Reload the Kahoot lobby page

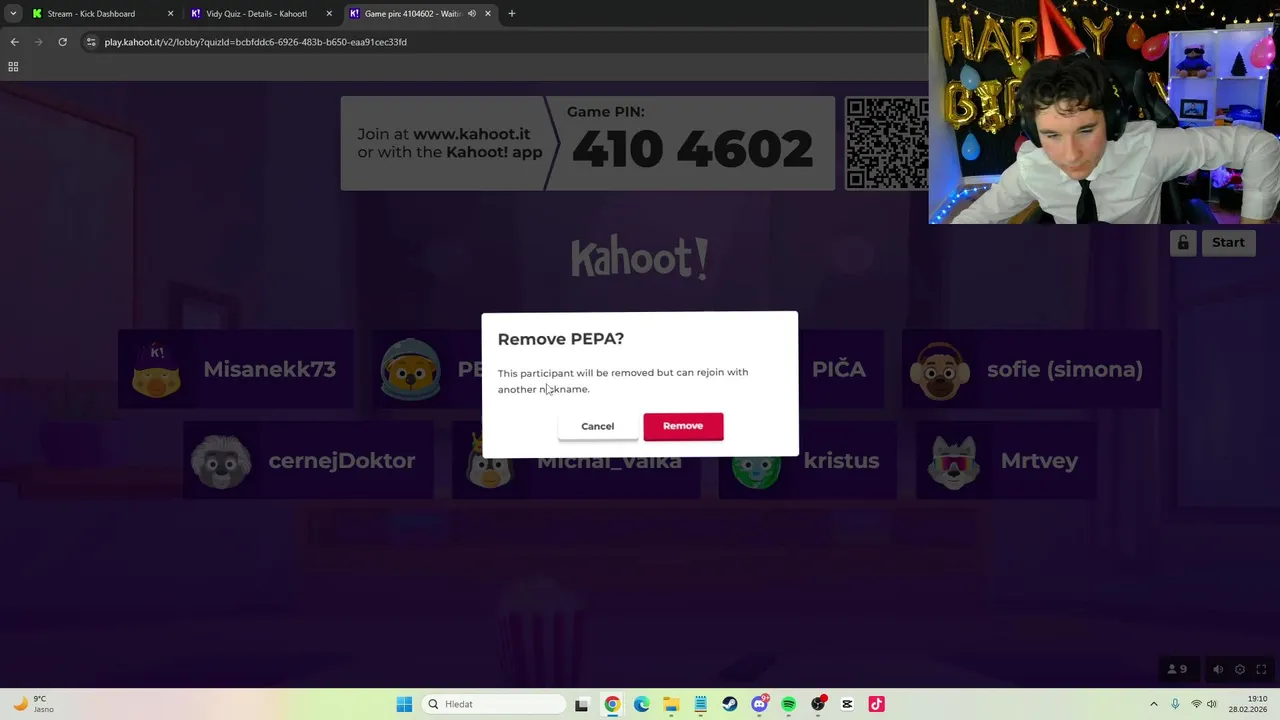[x=62, y=42]
